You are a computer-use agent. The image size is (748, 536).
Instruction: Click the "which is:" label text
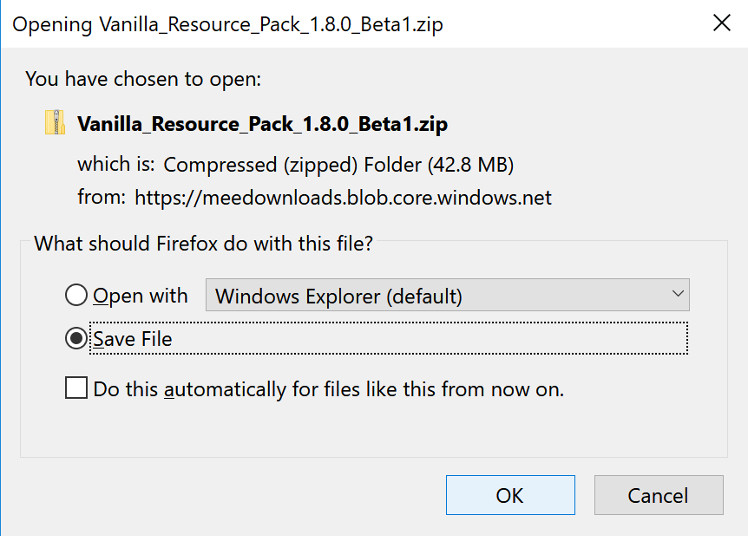[116, 164]
